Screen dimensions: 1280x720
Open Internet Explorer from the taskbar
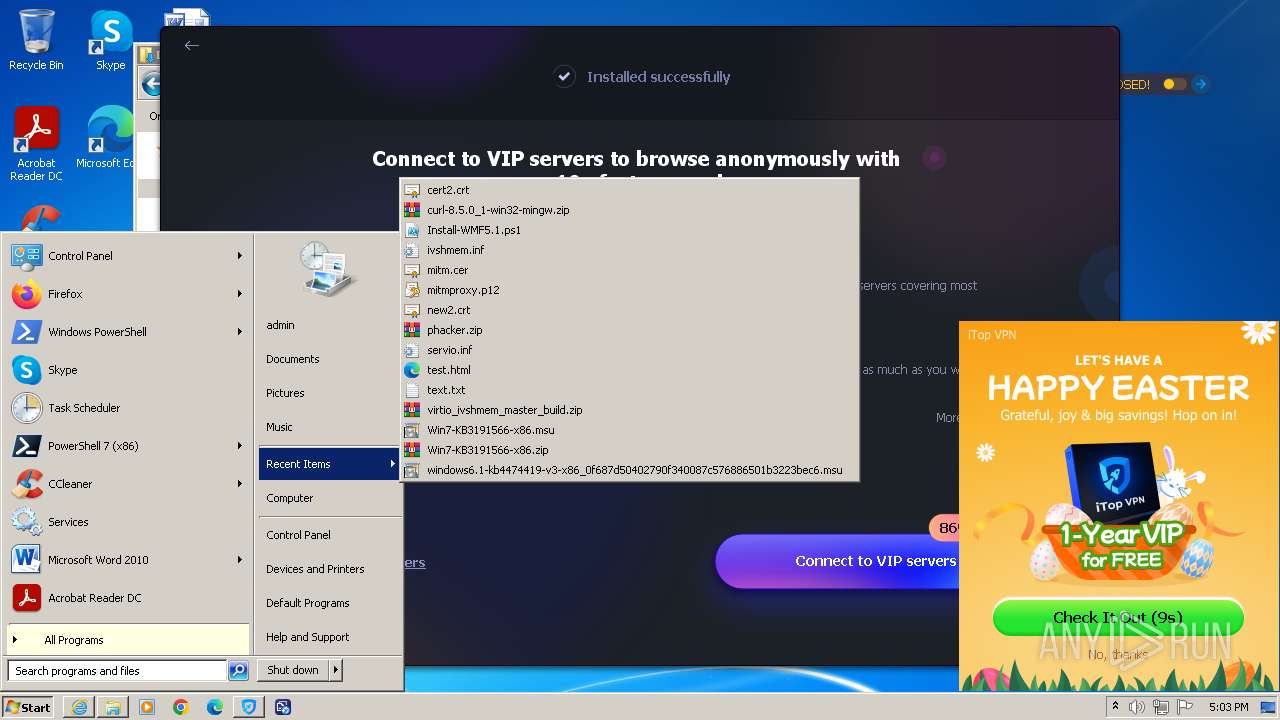coord(79,707)
